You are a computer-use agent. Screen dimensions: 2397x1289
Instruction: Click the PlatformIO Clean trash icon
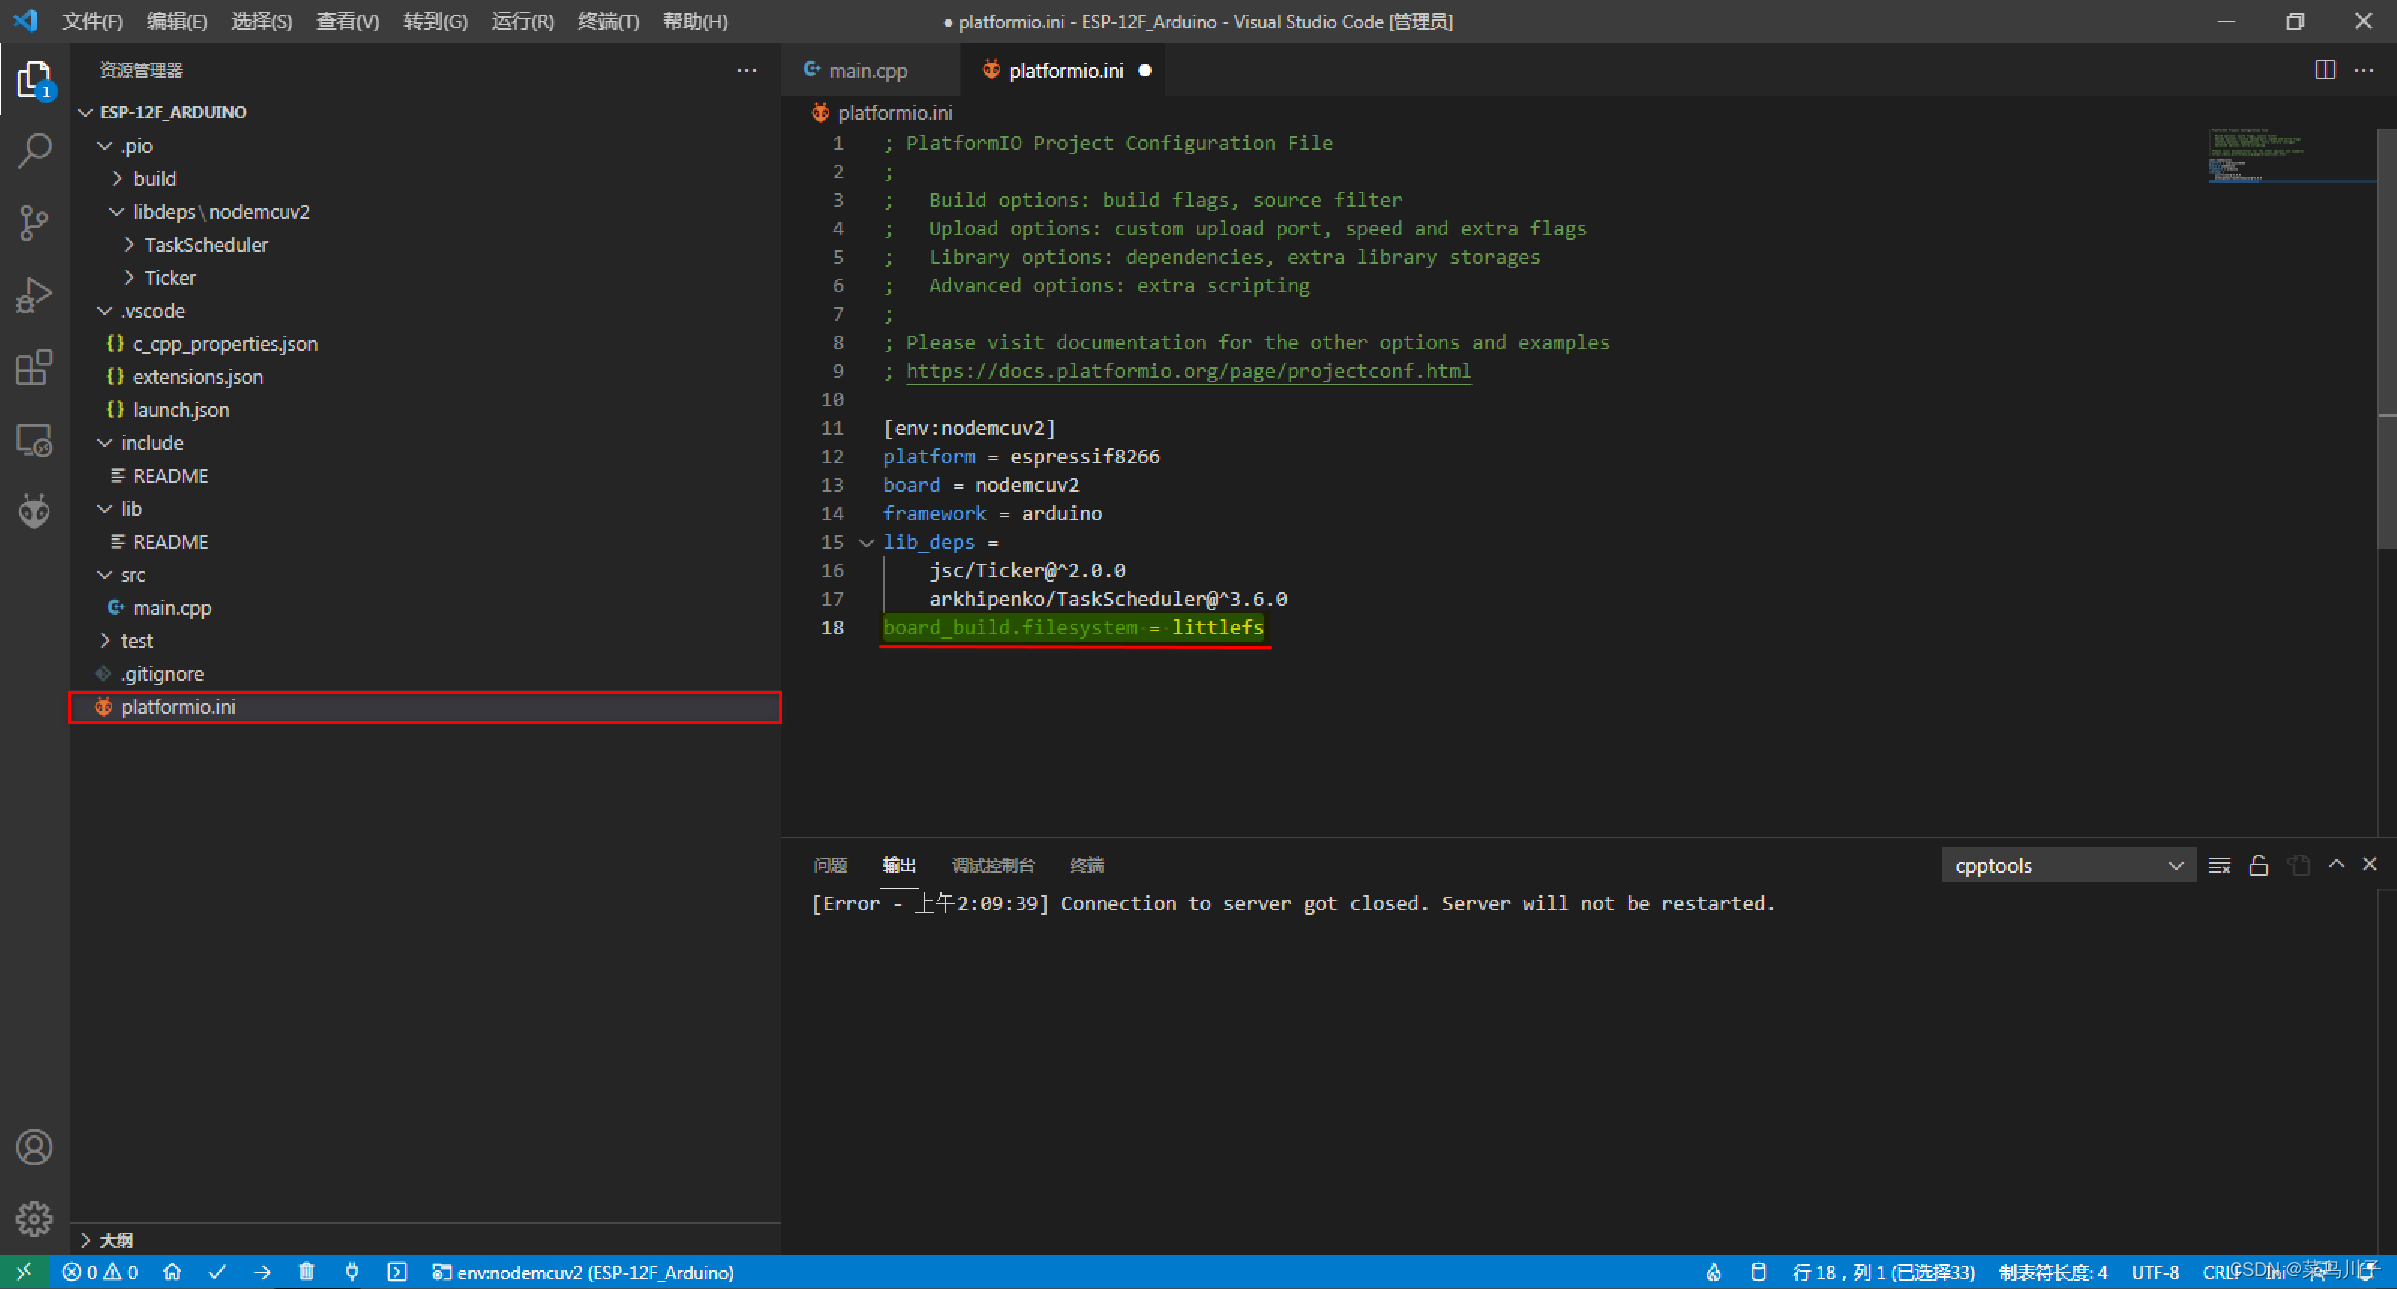307,1272
